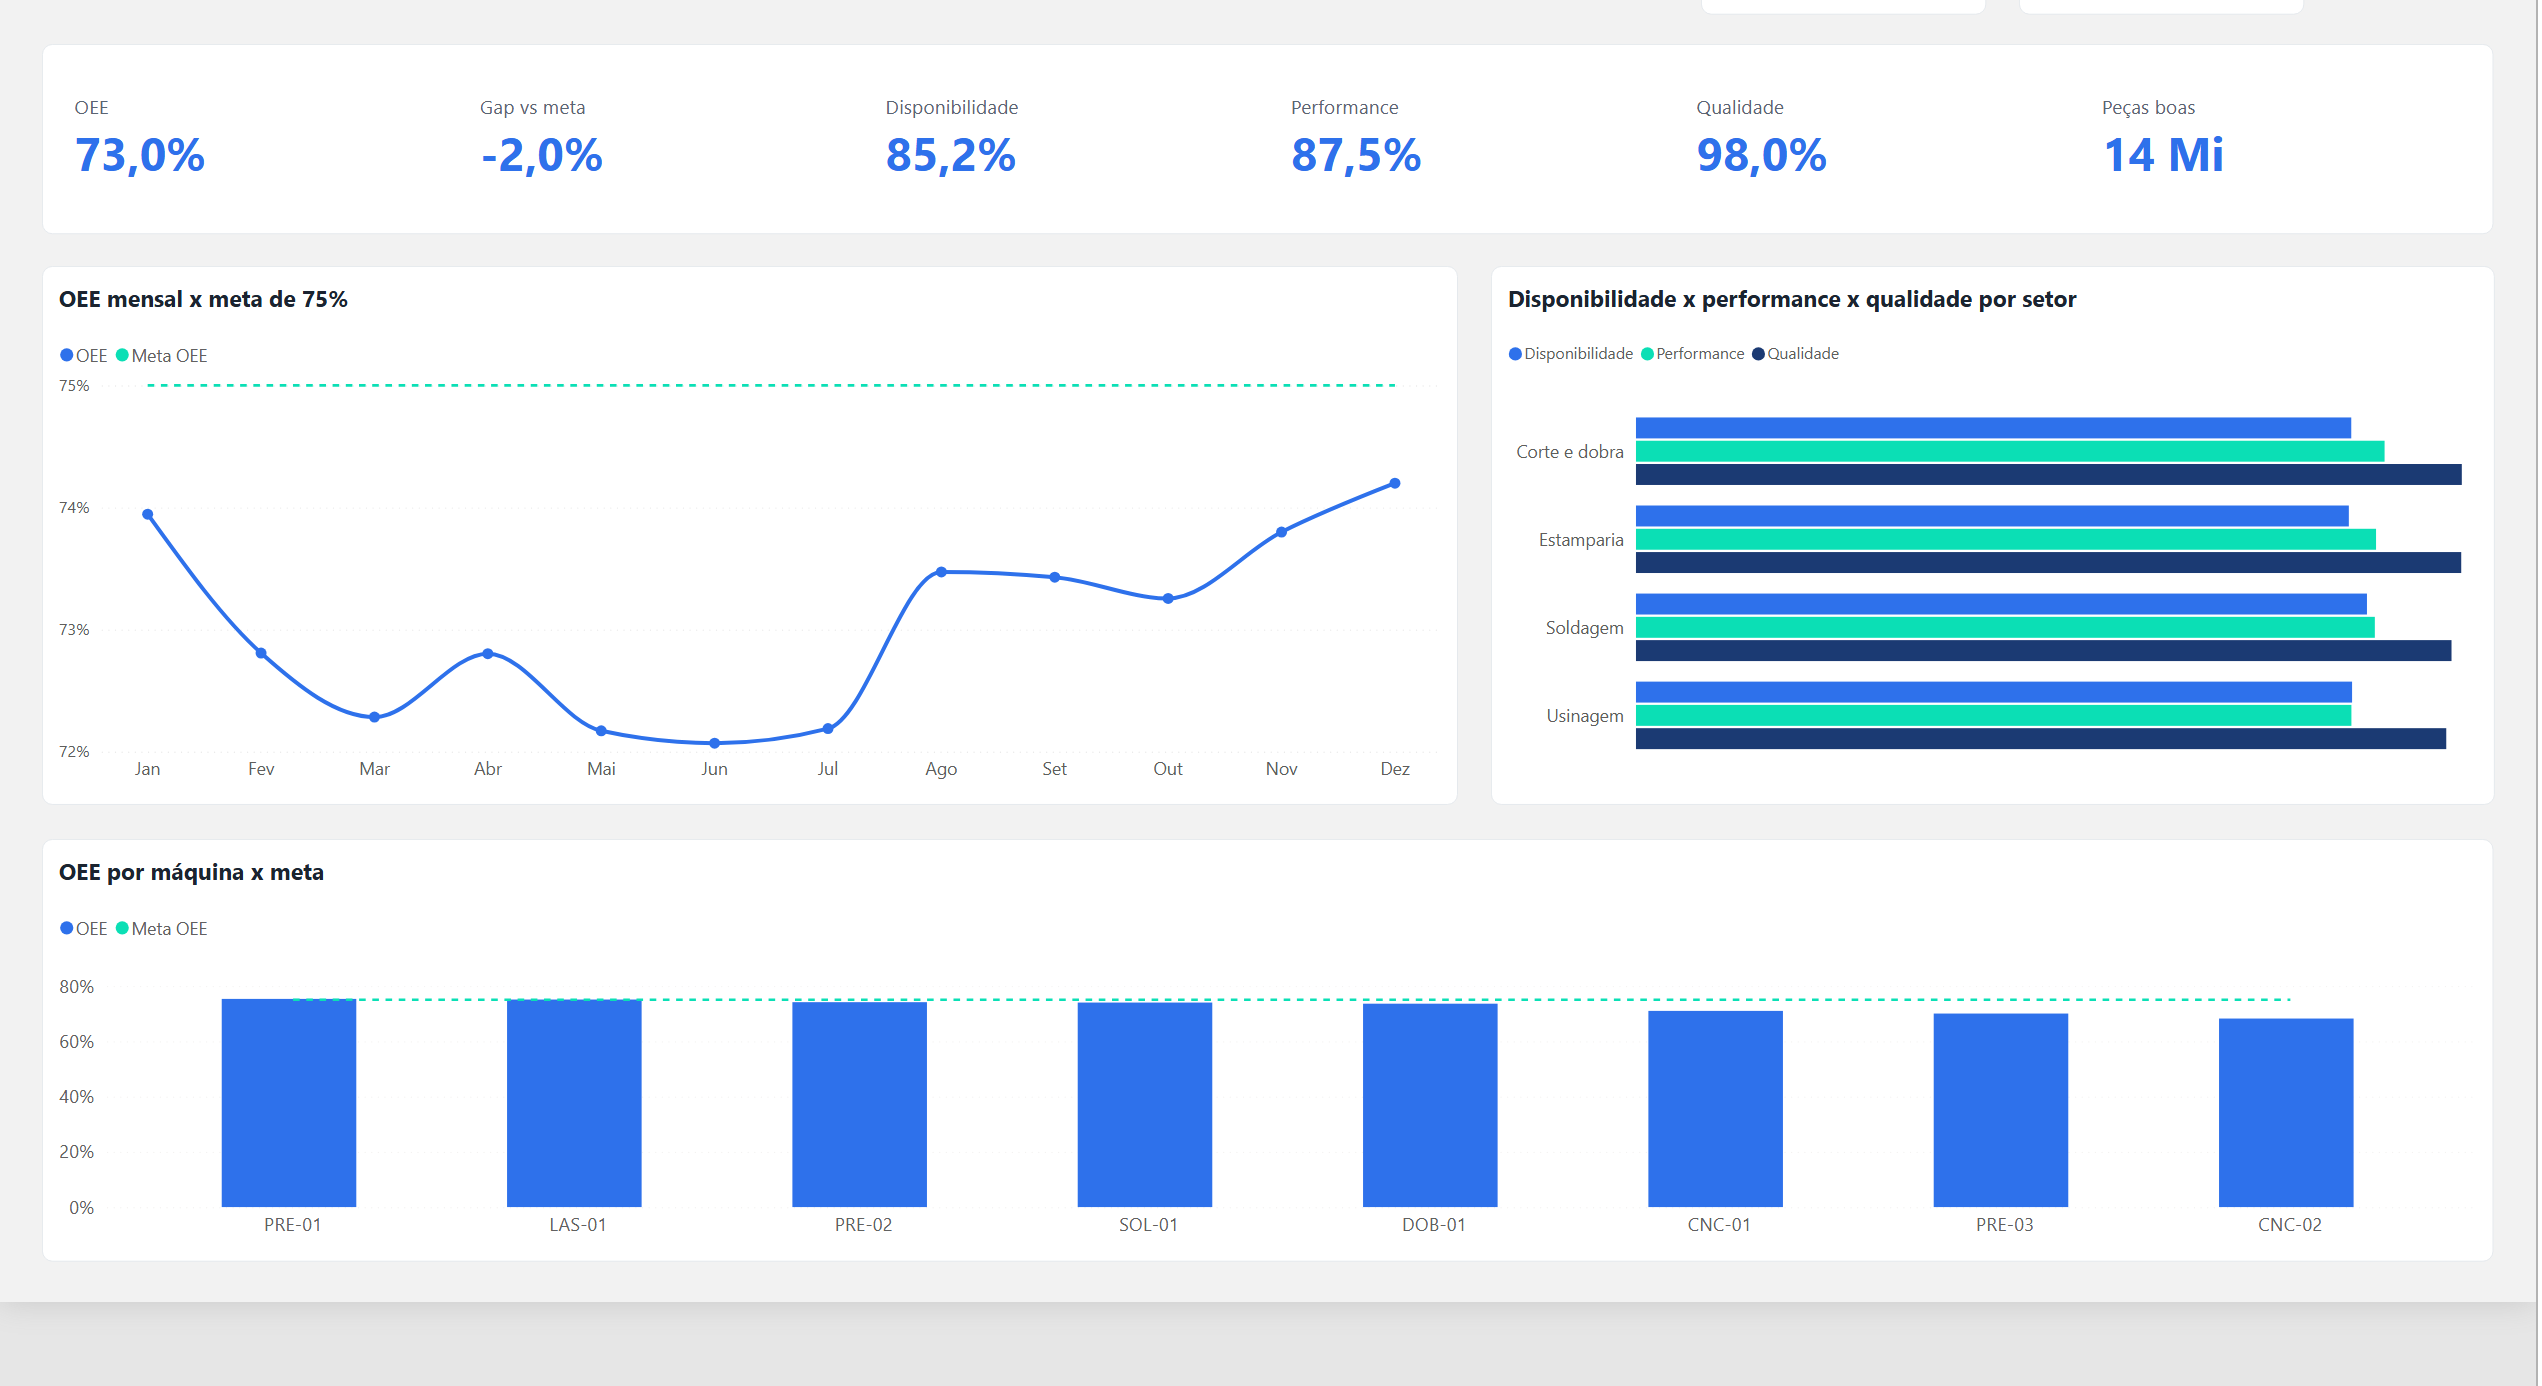Select the CNC-01 machine bar
The width and height of the screenshot is (2542, 1386).
tap(1716, 1109)
